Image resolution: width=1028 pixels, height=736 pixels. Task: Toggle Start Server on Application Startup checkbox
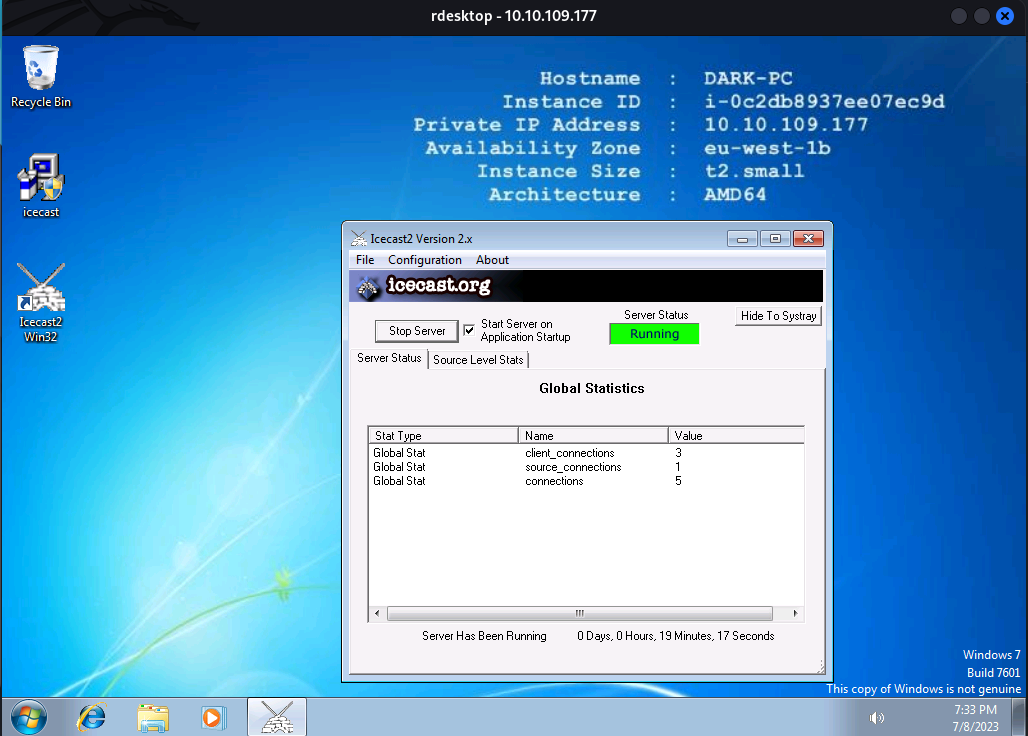tap(469, 330)
